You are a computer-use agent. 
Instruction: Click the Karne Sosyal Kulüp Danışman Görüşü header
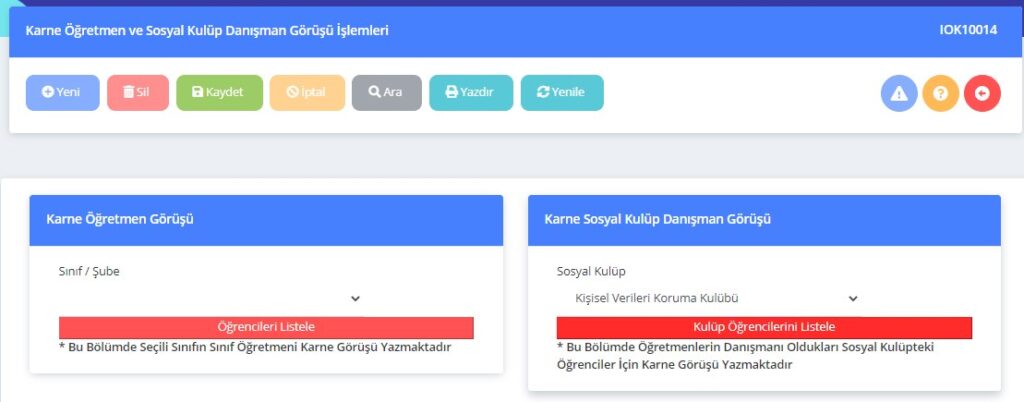657,219
